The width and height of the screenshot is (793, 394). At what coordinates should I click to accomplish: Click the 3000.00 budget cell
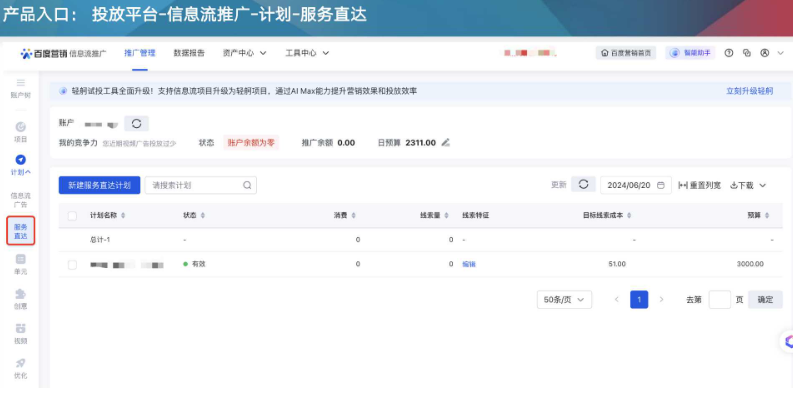[x=751, y=264]
